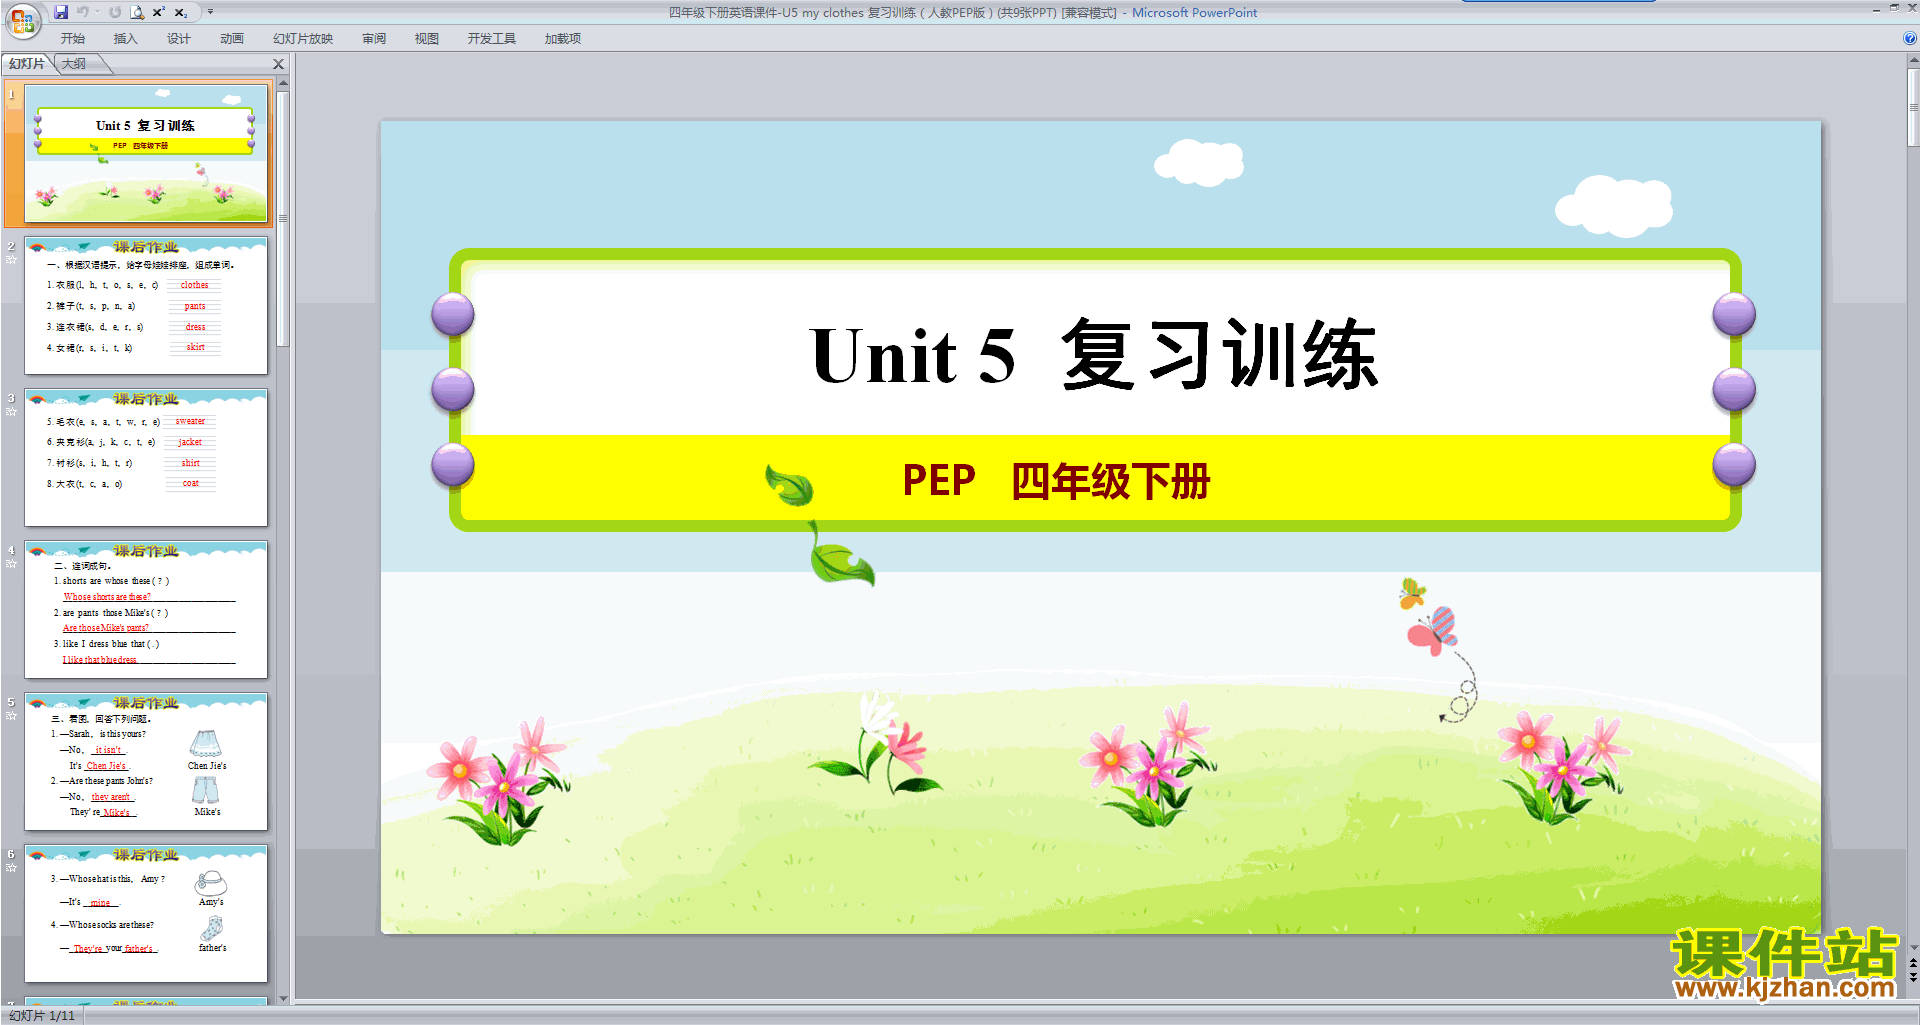Viewport: 1920px width, 1025px height.
Task: Click the animation star icon under slide 4
Action: 11,564
